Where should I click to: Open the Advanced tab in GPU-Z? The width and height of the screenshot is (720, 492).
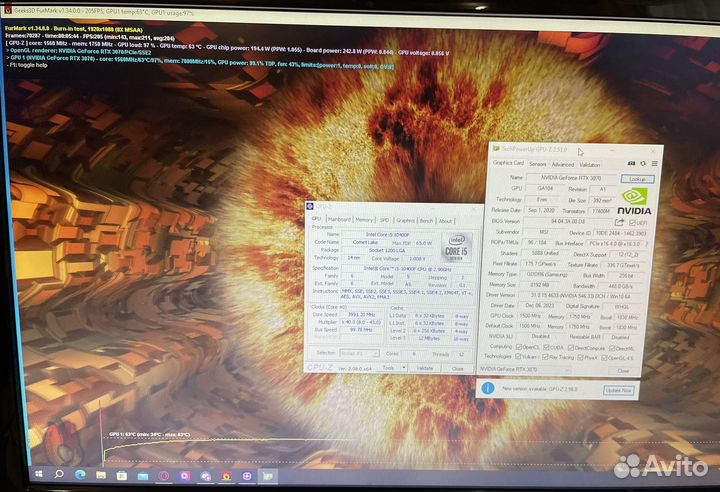click(x=562, y=164)
